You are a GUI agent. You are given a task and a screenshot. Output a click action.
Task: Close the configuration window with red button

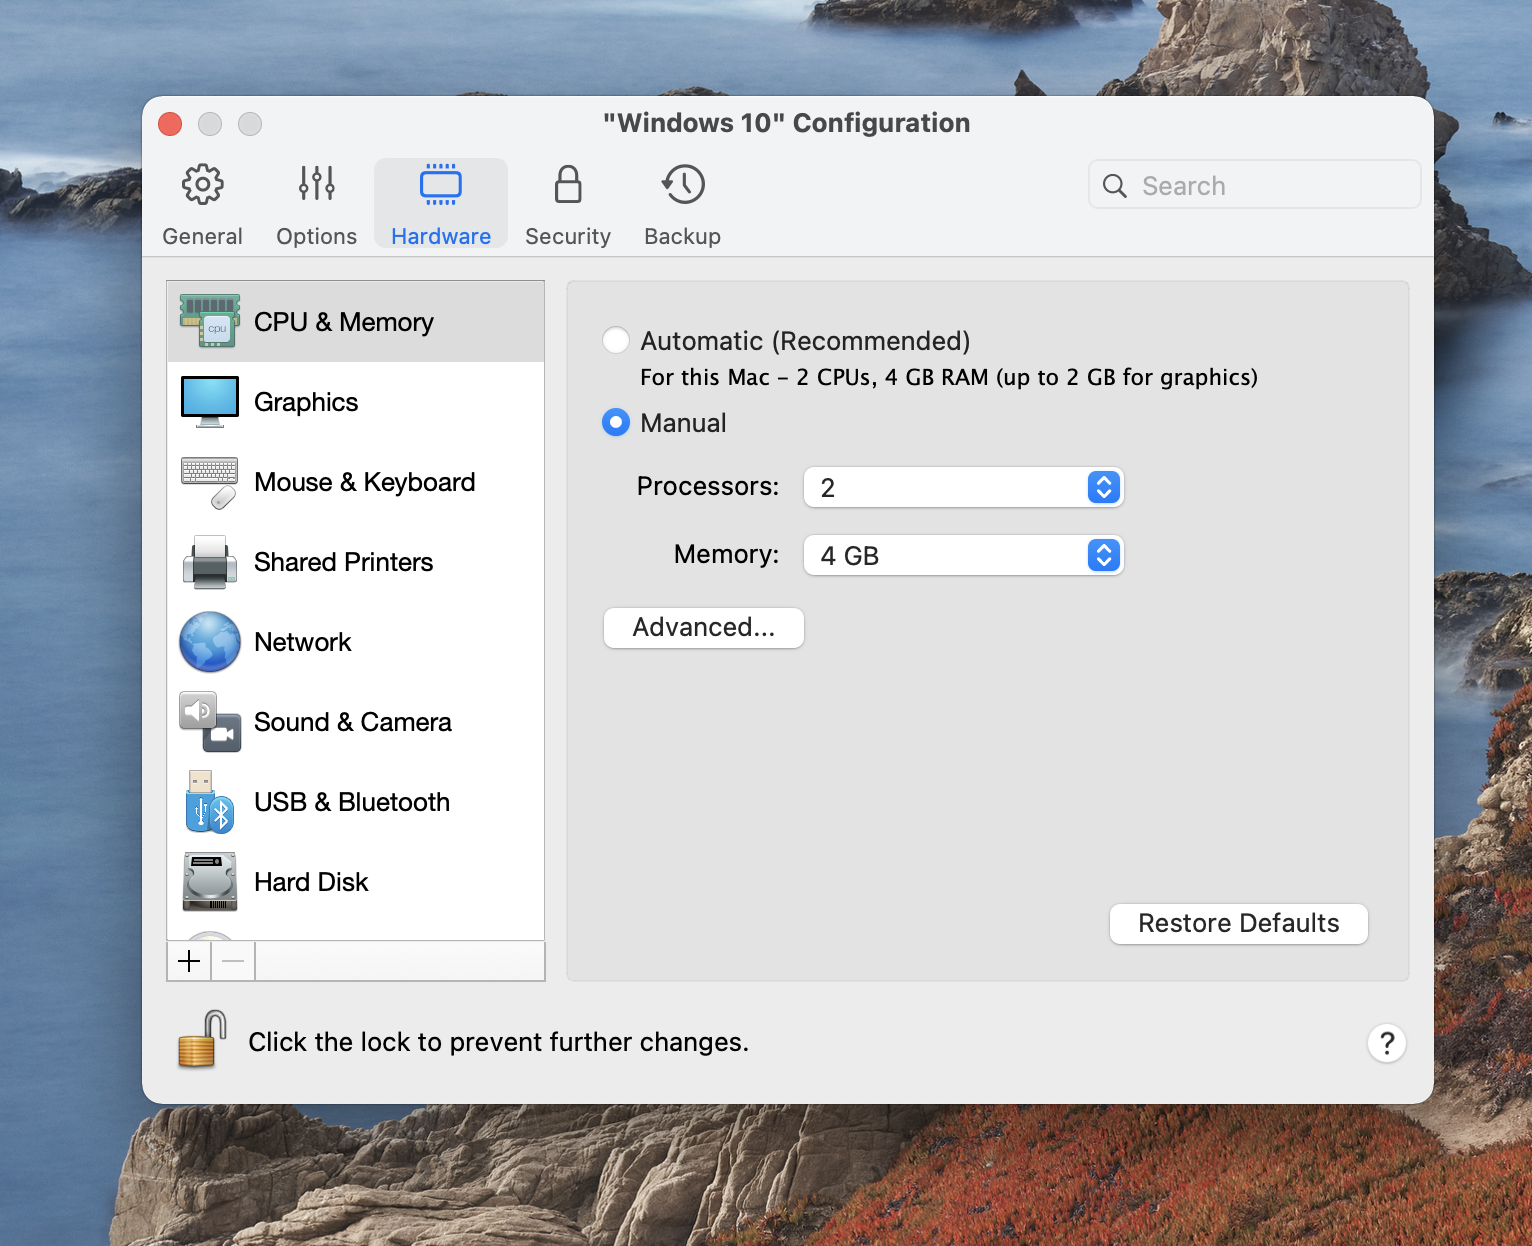tap(170, 123)
